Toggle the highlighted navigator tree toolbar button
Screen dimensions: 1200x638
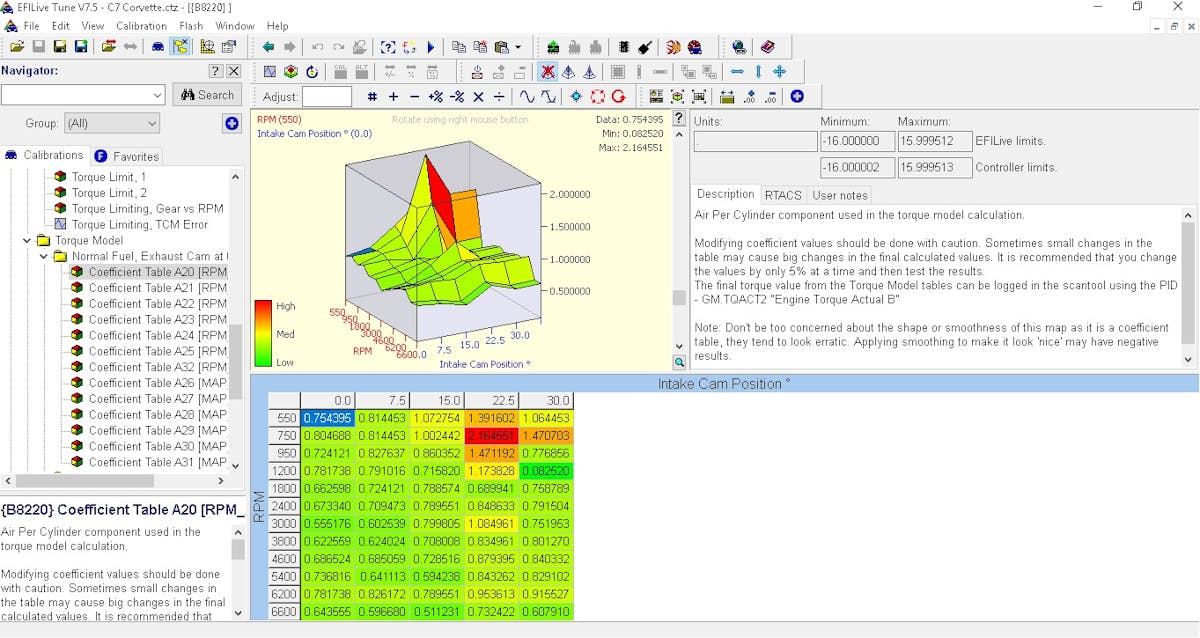tap(180, 47)
